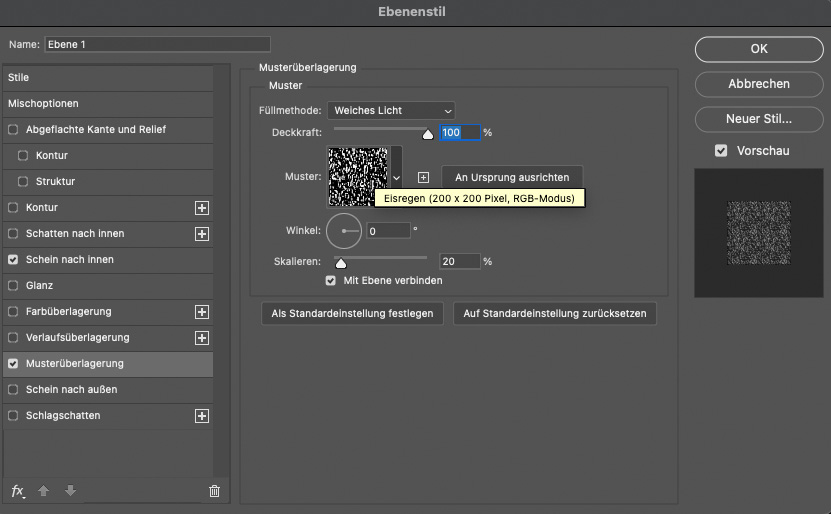Uncheck the Musterüberlagerung checkbox
This screenshot has height=514, width=831.
[x=13, y=364]
